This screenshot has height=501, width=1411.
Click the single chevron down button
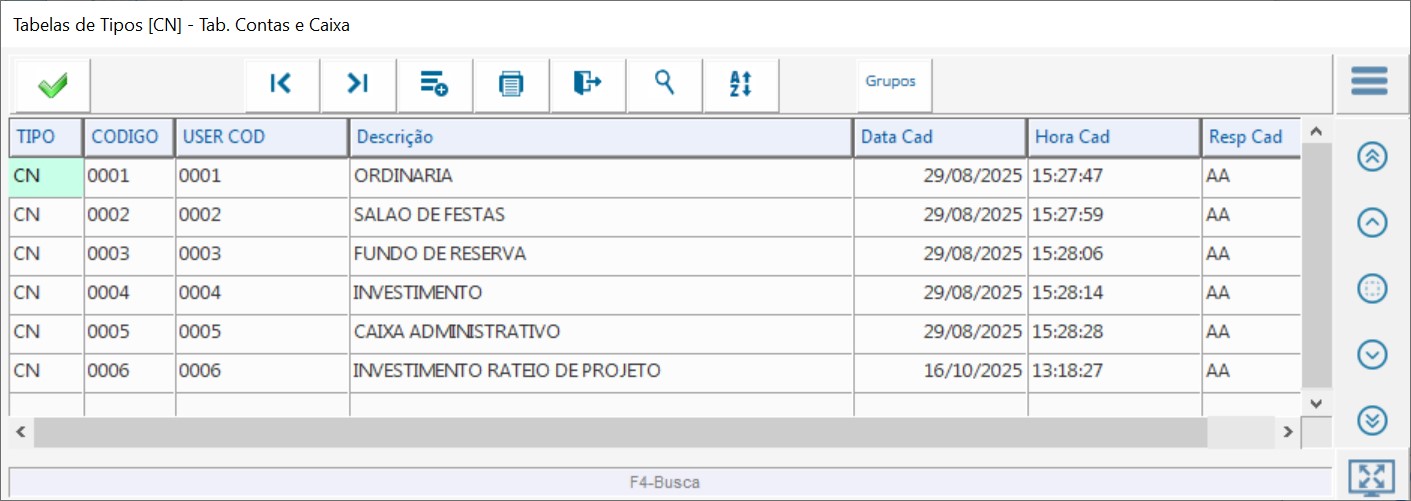tap(1372, 354)
